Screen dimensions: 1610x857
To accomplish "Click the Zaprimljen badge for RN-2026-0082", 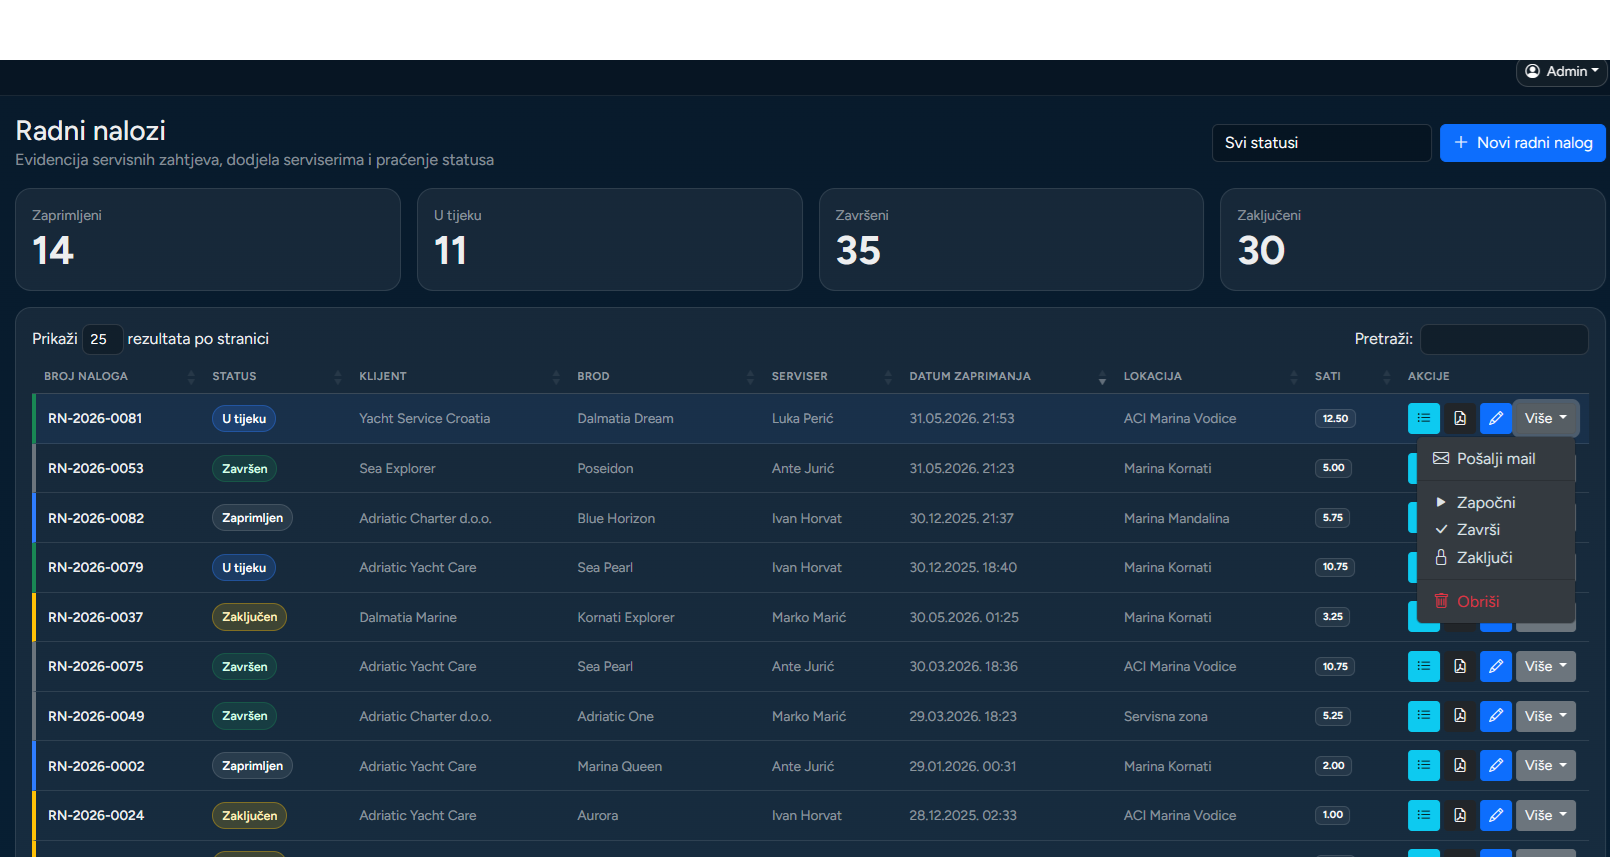I will [x=252, y=518].
